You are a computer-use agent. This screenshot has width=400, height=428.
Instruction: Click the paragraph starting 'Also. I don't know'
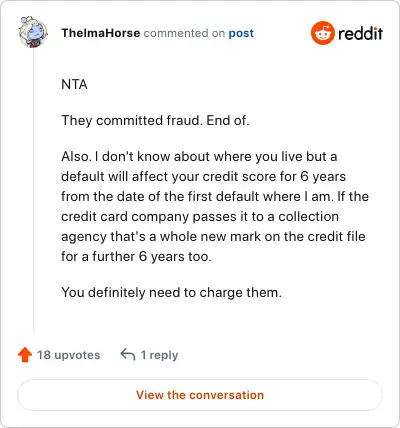[x=215, y=206]
